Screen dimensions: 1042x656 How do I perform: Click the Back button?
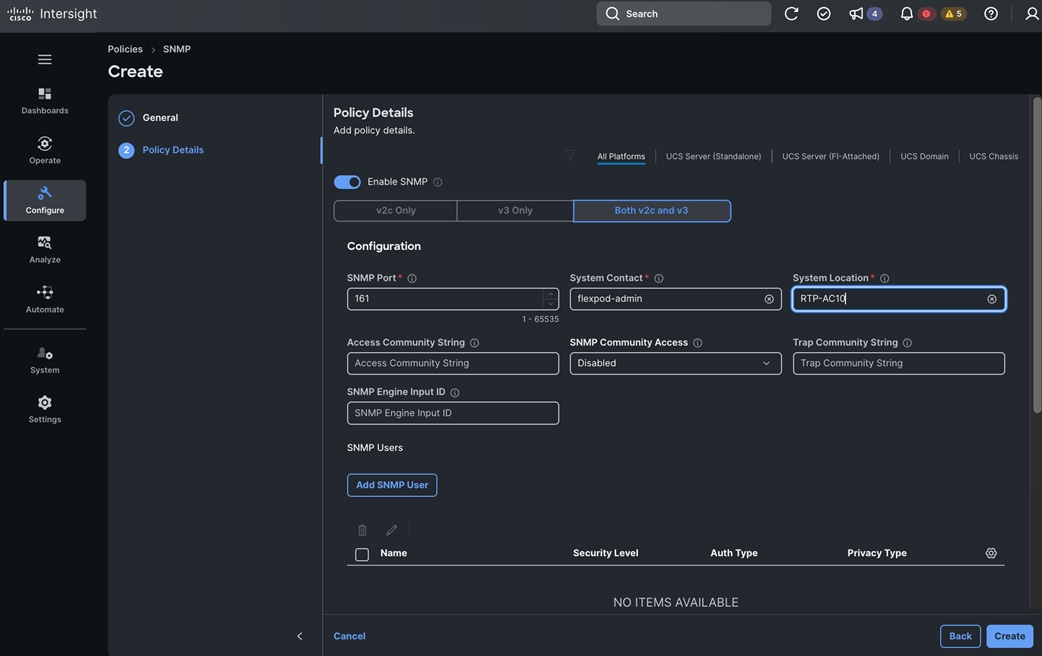click(960, 636)
